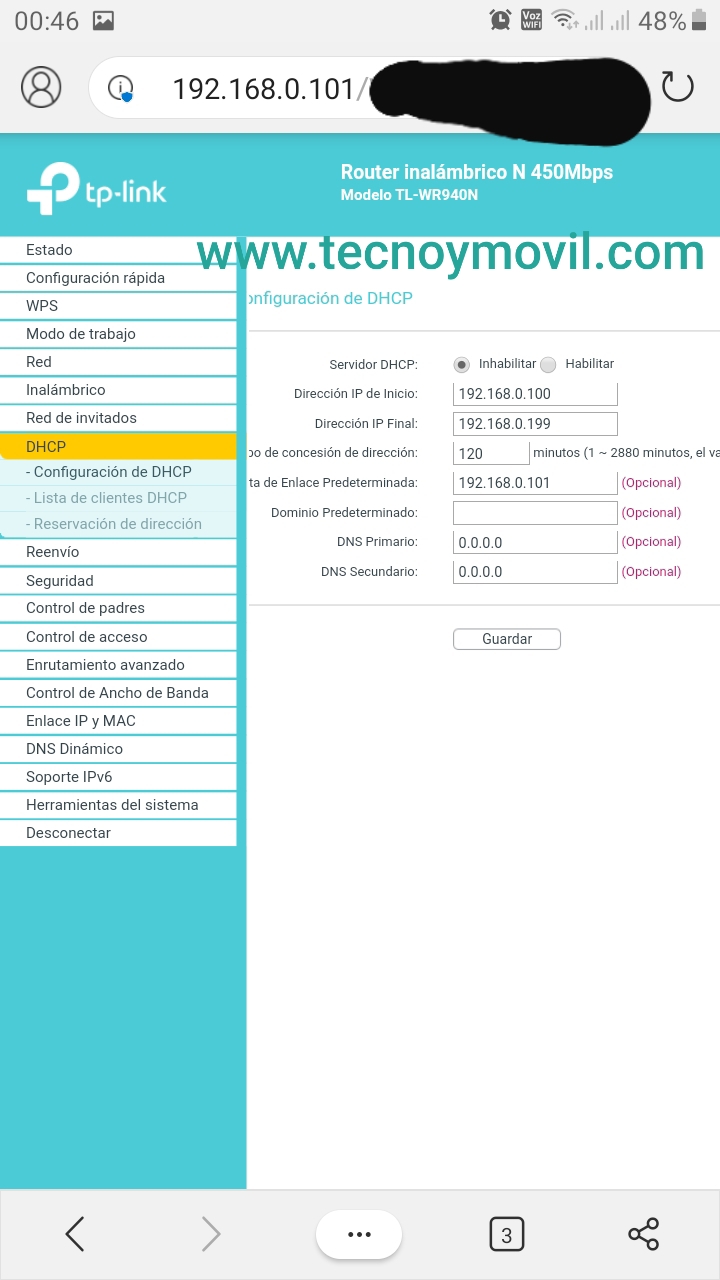Click the empty Dominio Predeterminado field
The width and height of the screenshot is (720, 1280).
(x=535, y=513)
